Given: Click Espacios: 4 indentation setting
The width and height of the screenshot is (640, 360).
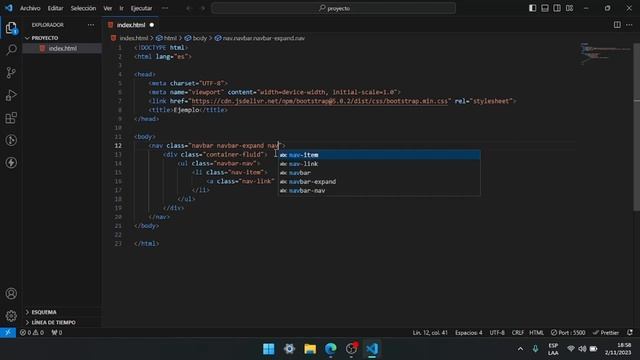Looking at the screenshot, I should point(469,333).
